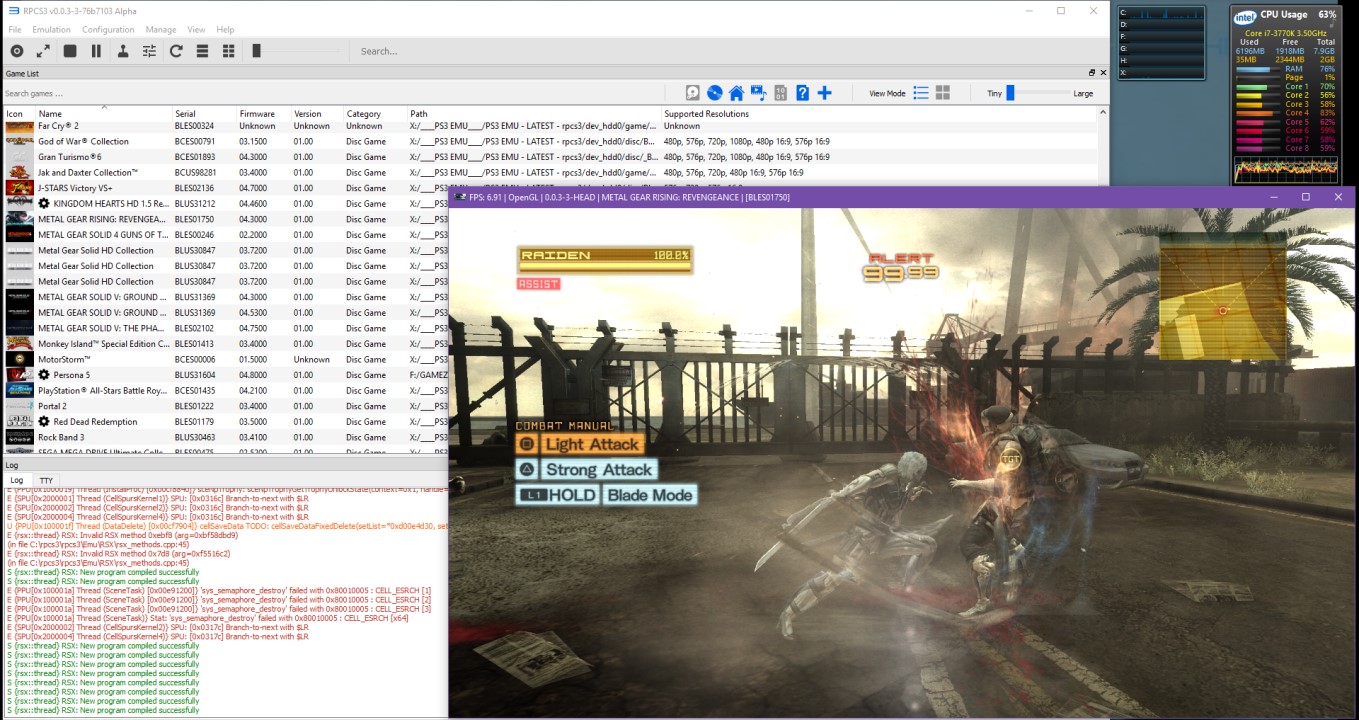Image resolution: width=1359 pixels, height=720 pixels.
Task: Refresh the game list with the reload icon
Action: (x=176, y=51)
